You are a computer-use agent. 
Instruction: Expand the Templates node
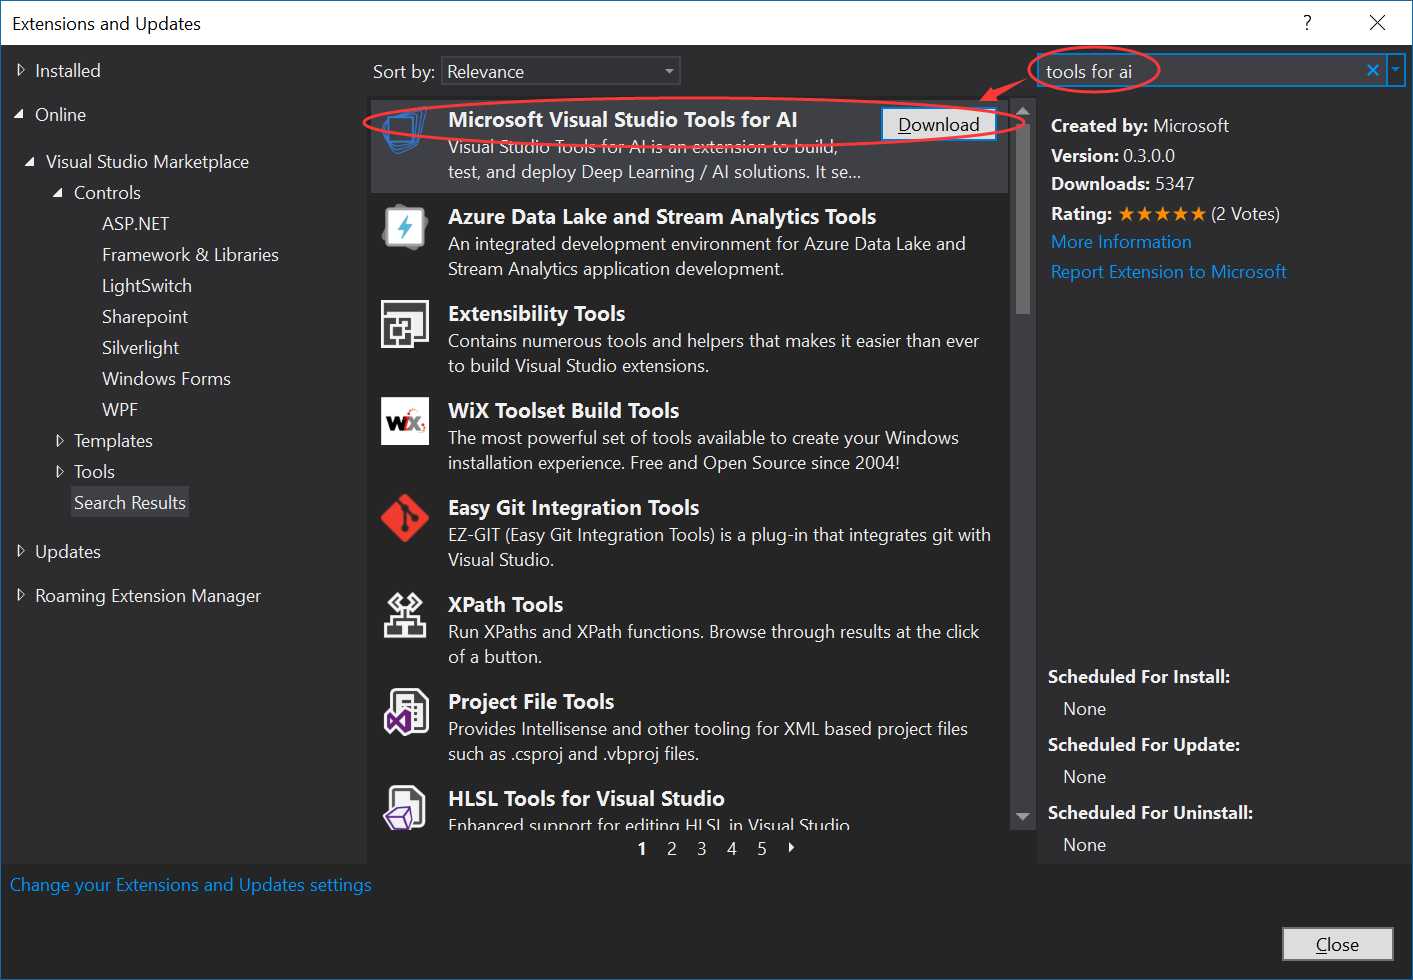click(x=60, y=440)
